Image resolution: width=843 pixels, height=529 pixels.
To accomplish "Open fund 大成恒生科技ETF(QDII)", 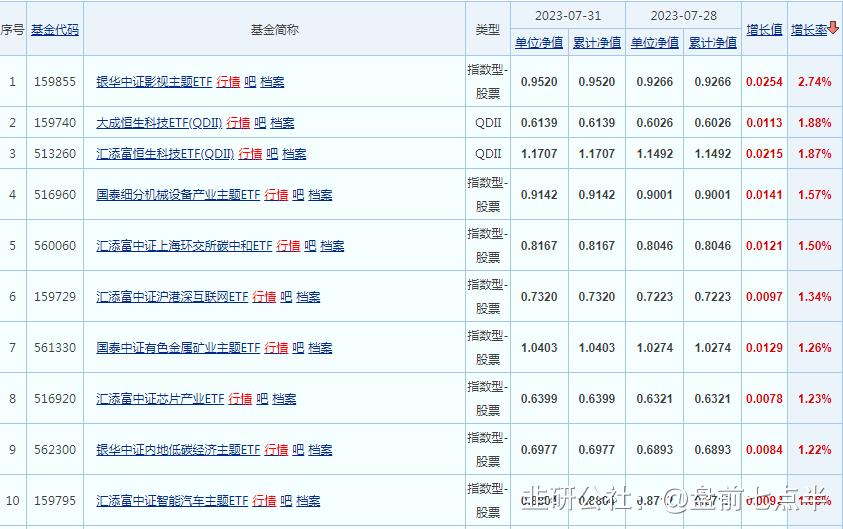I will (159, 123).
